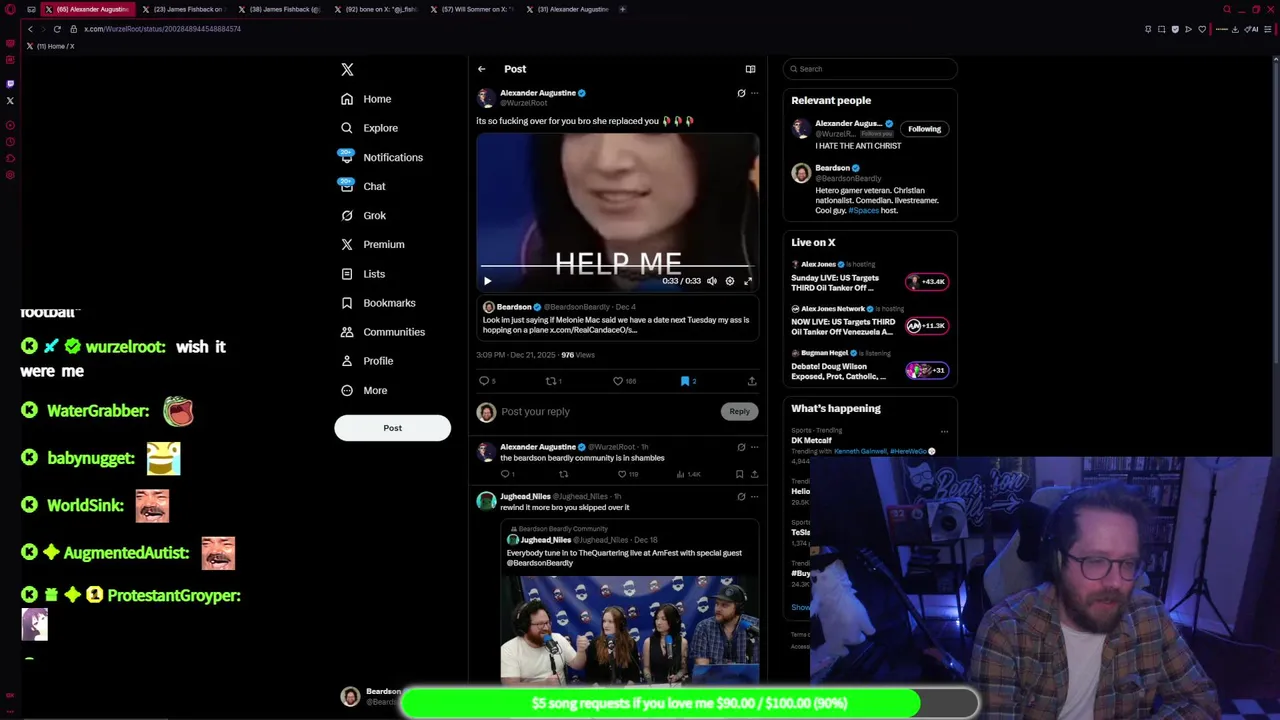Image resolution: width=1280 pixels, height=720 pixels.
Task: Click the Grok icon on Jughead_Niles's reply
Action: 741,496
